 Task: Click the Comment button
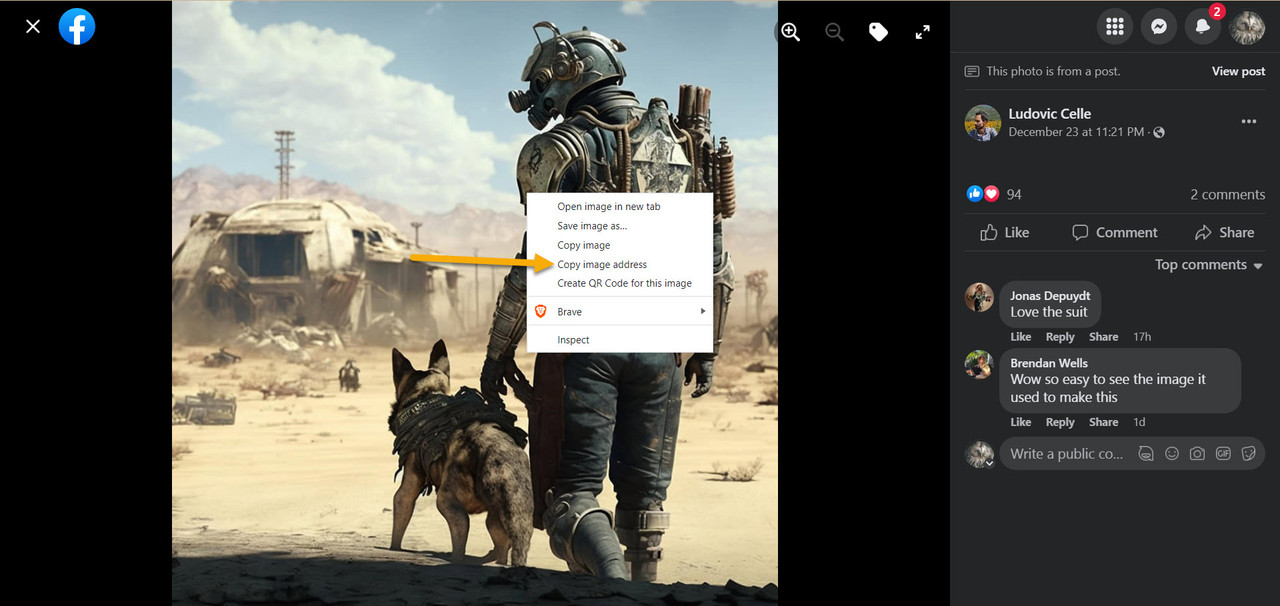click(1114, 232)
